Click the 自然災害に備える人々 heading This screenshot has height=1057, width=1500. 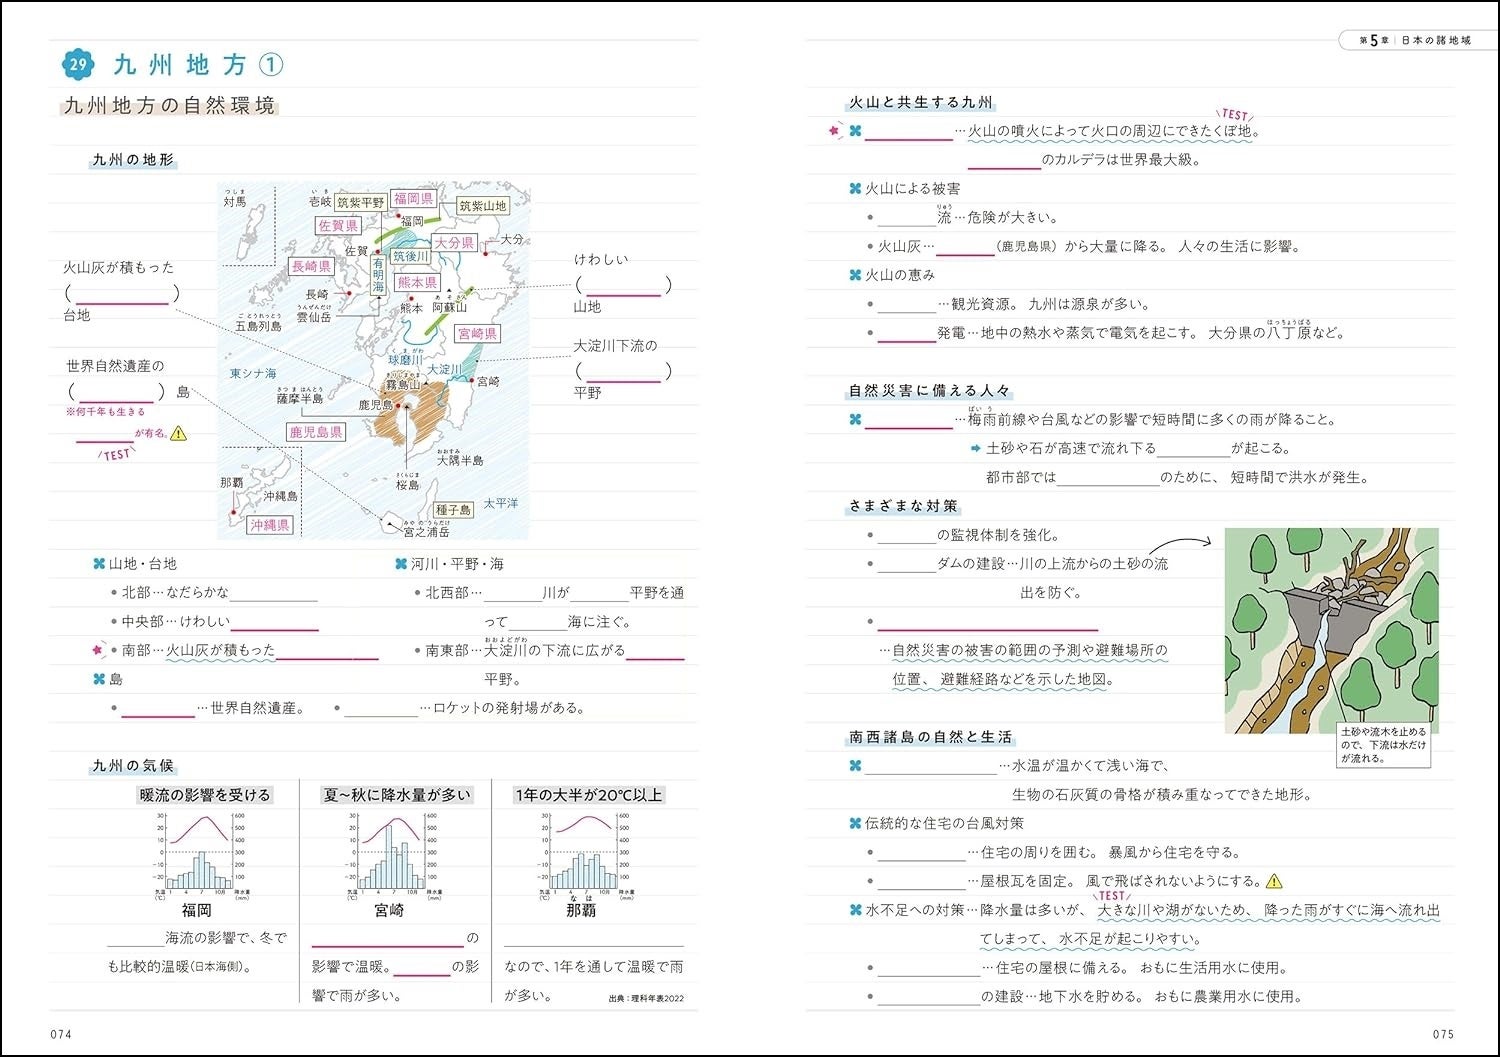(x=930, y=391)
